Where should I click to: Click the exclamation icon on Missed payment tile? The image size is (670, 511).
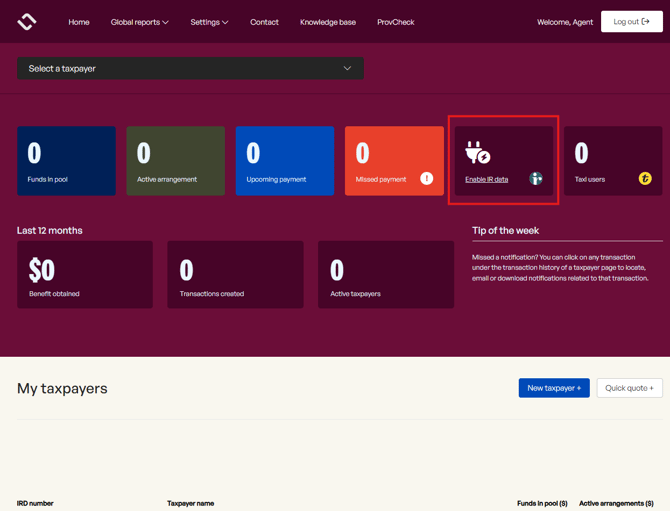[x=426, y=178]
